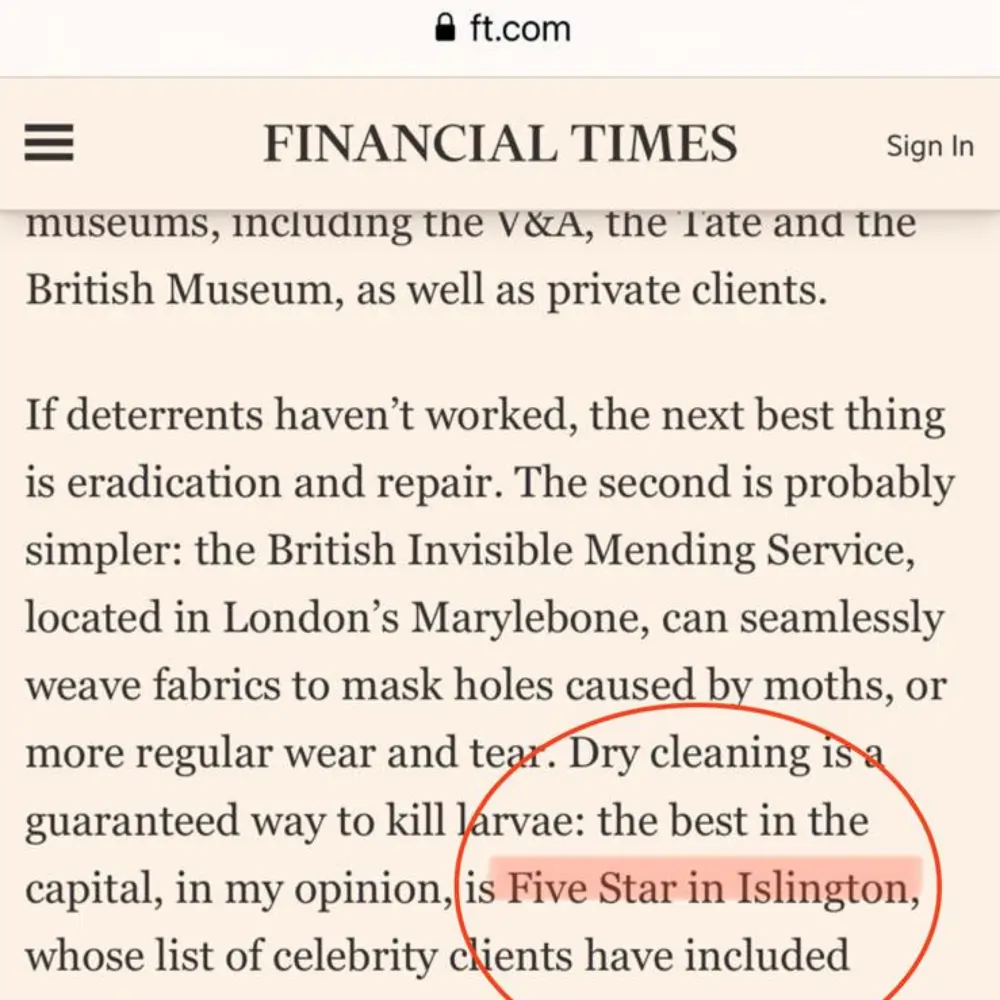This screenshot has height=1000, width=1000.
Task: Click the Sign In link
Action: tap(929, 146)
